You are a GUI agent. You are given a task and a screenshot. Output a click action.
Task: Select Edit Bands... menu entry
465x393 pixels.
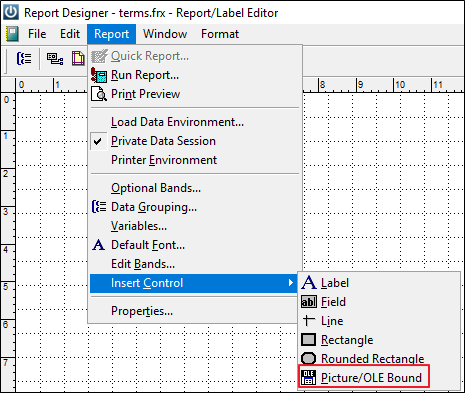coord(195,264)
